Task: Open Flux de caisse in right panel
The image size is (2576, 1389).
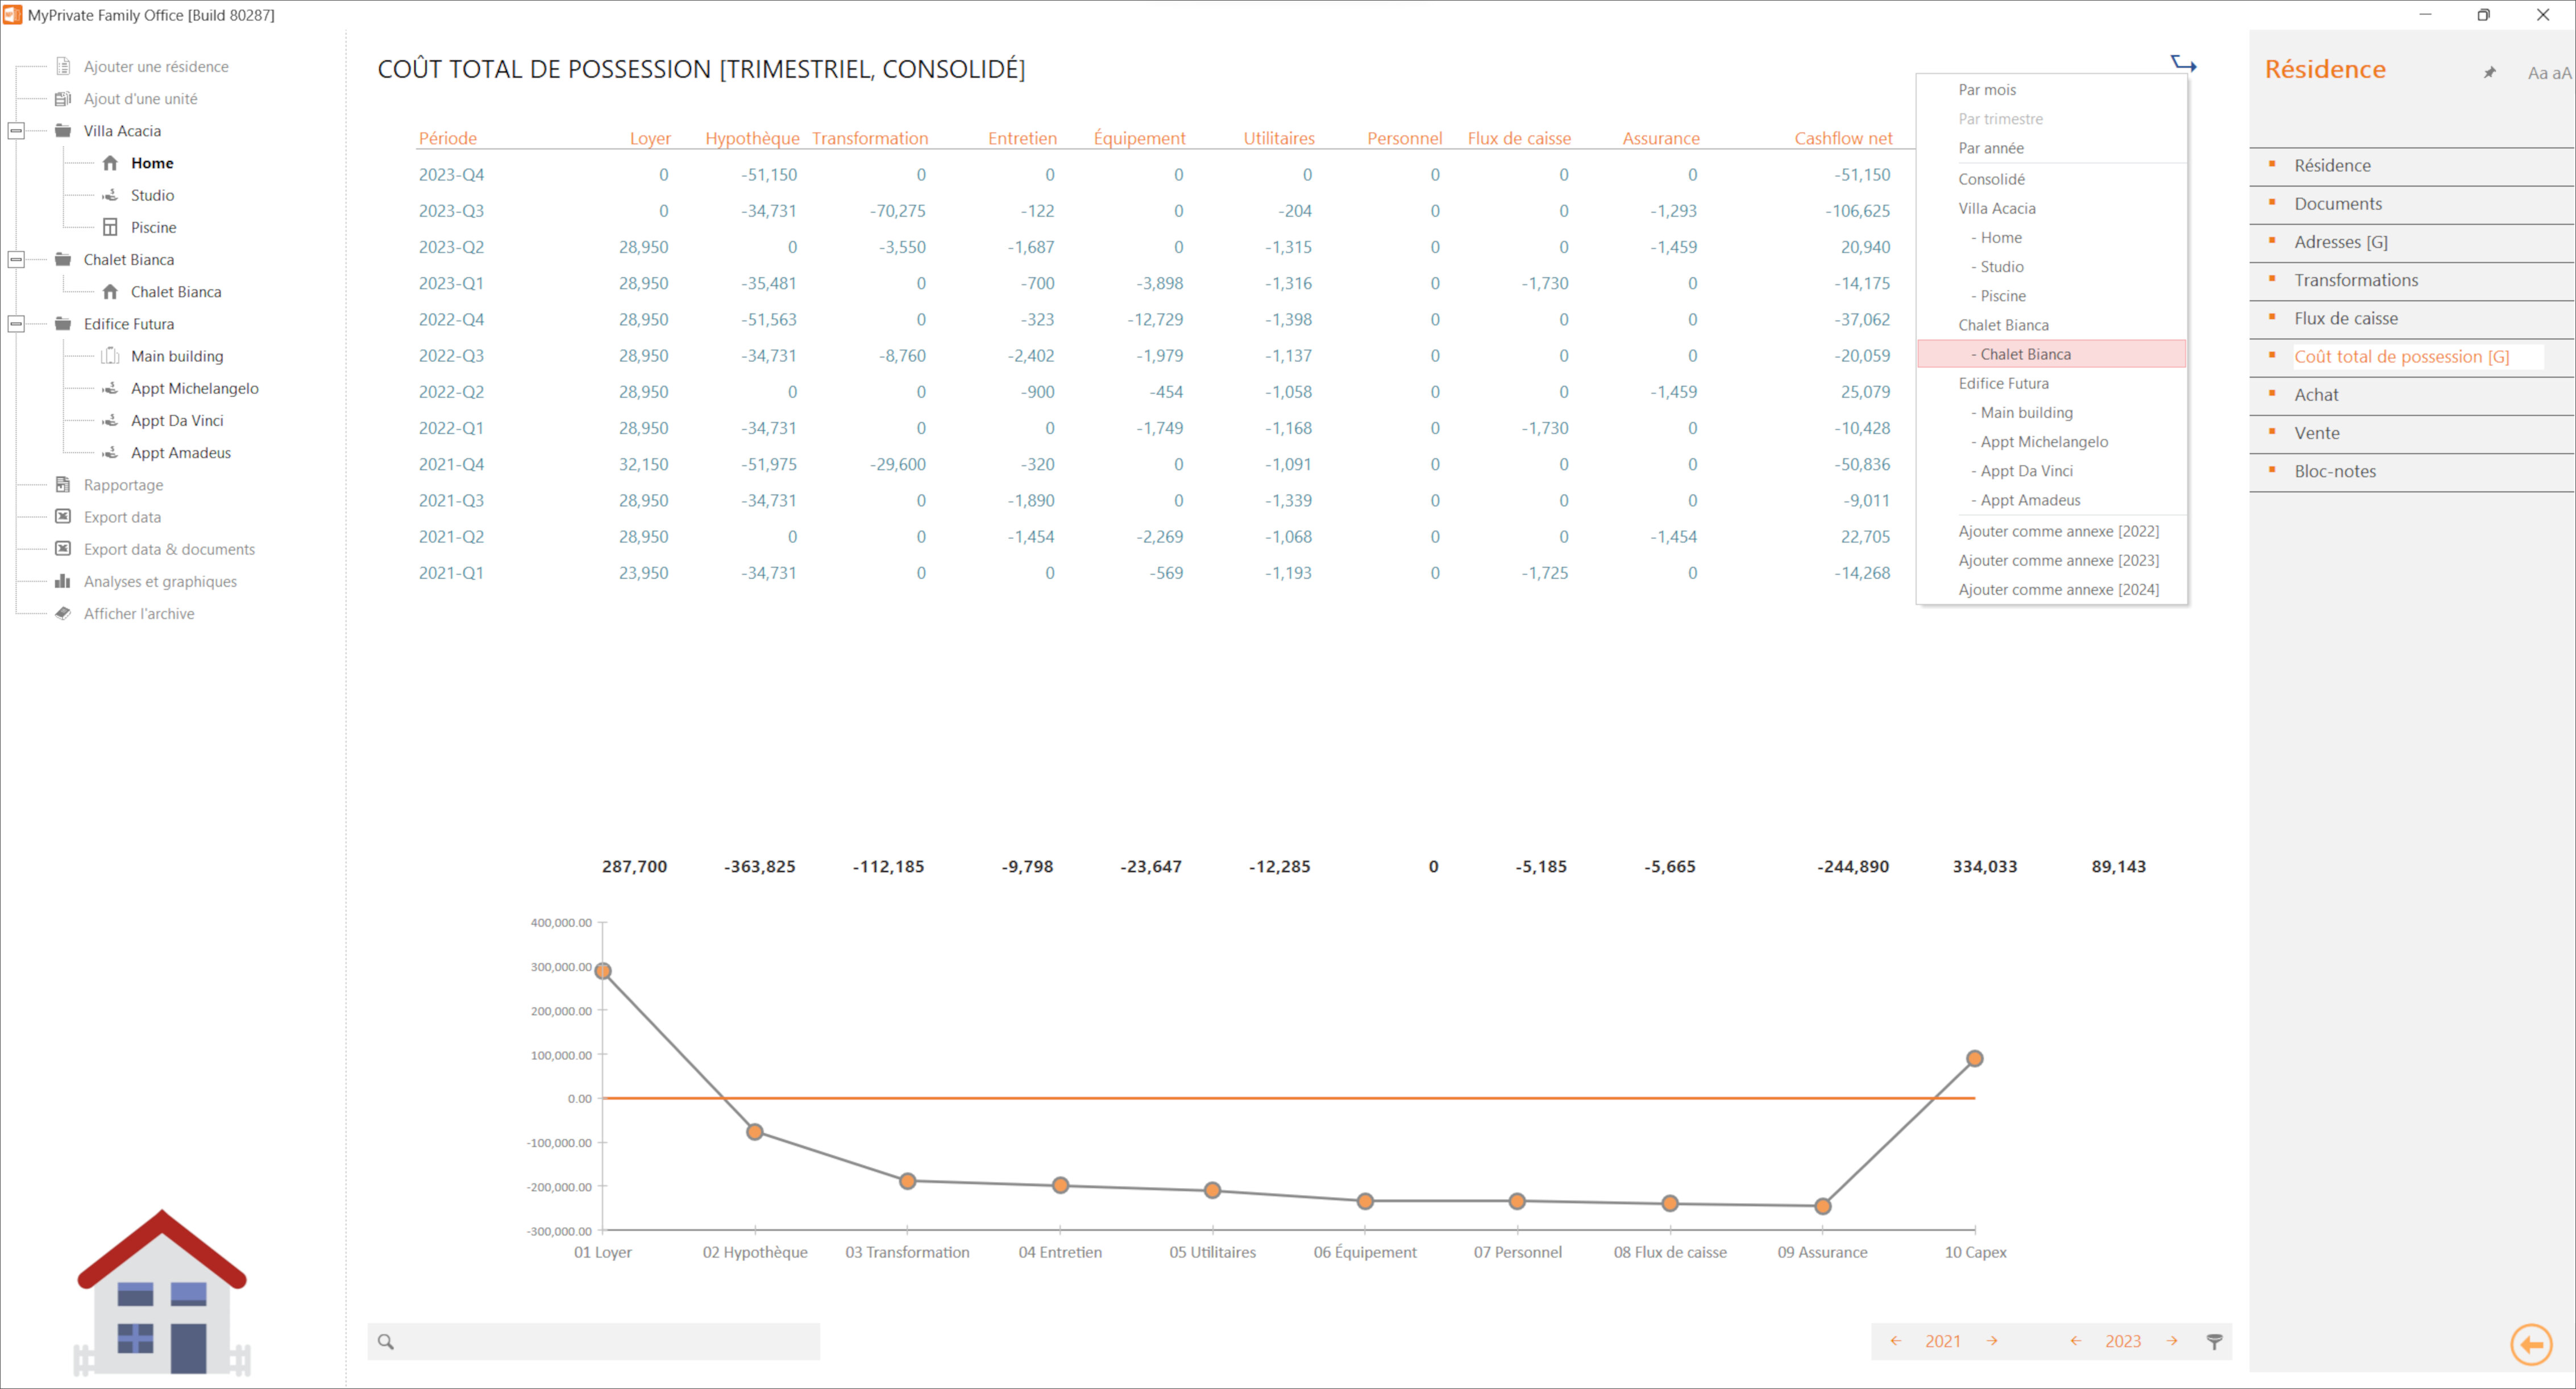Action: click(x=2345, y=318)
